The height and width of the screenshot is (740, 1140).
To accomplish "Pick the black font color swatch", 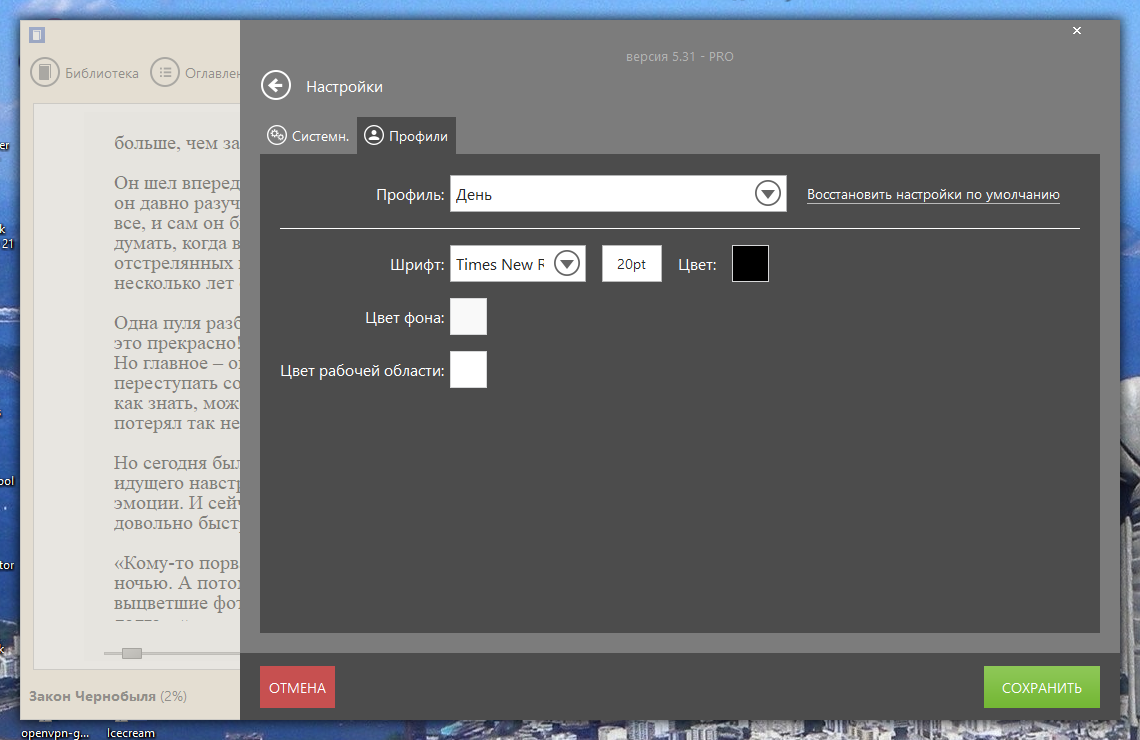I will click(x=750, y=263).
